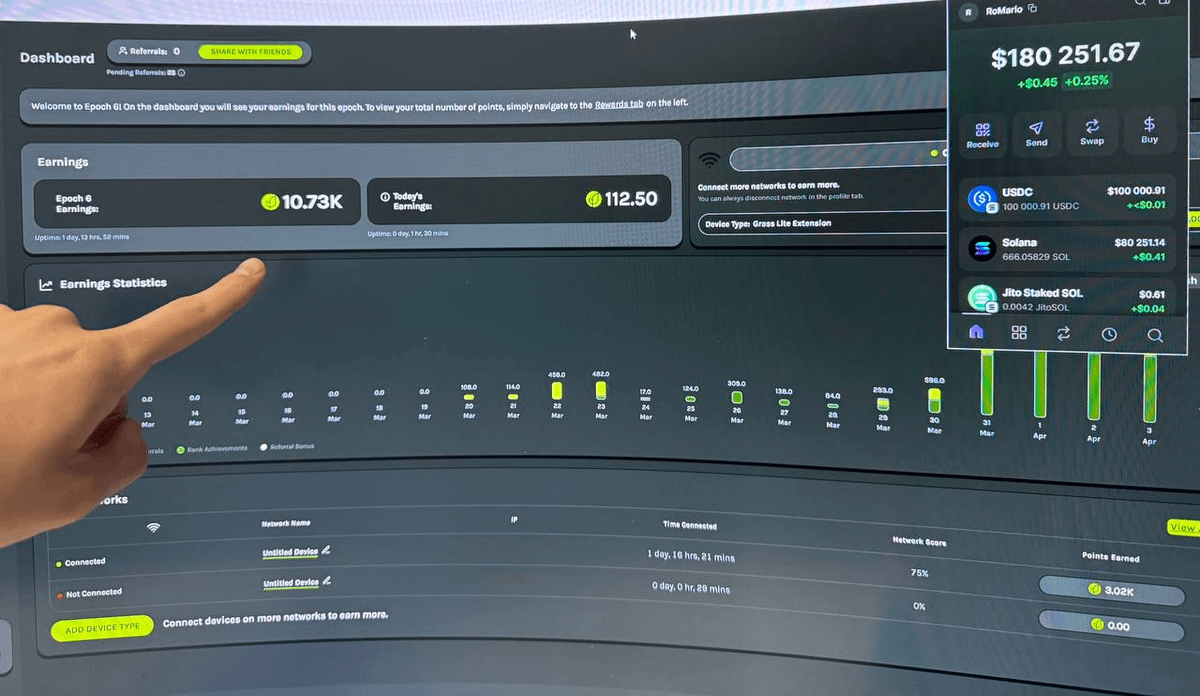
Task: Click the 22 Mar bar showing 458.0
Action: (557, 391)
